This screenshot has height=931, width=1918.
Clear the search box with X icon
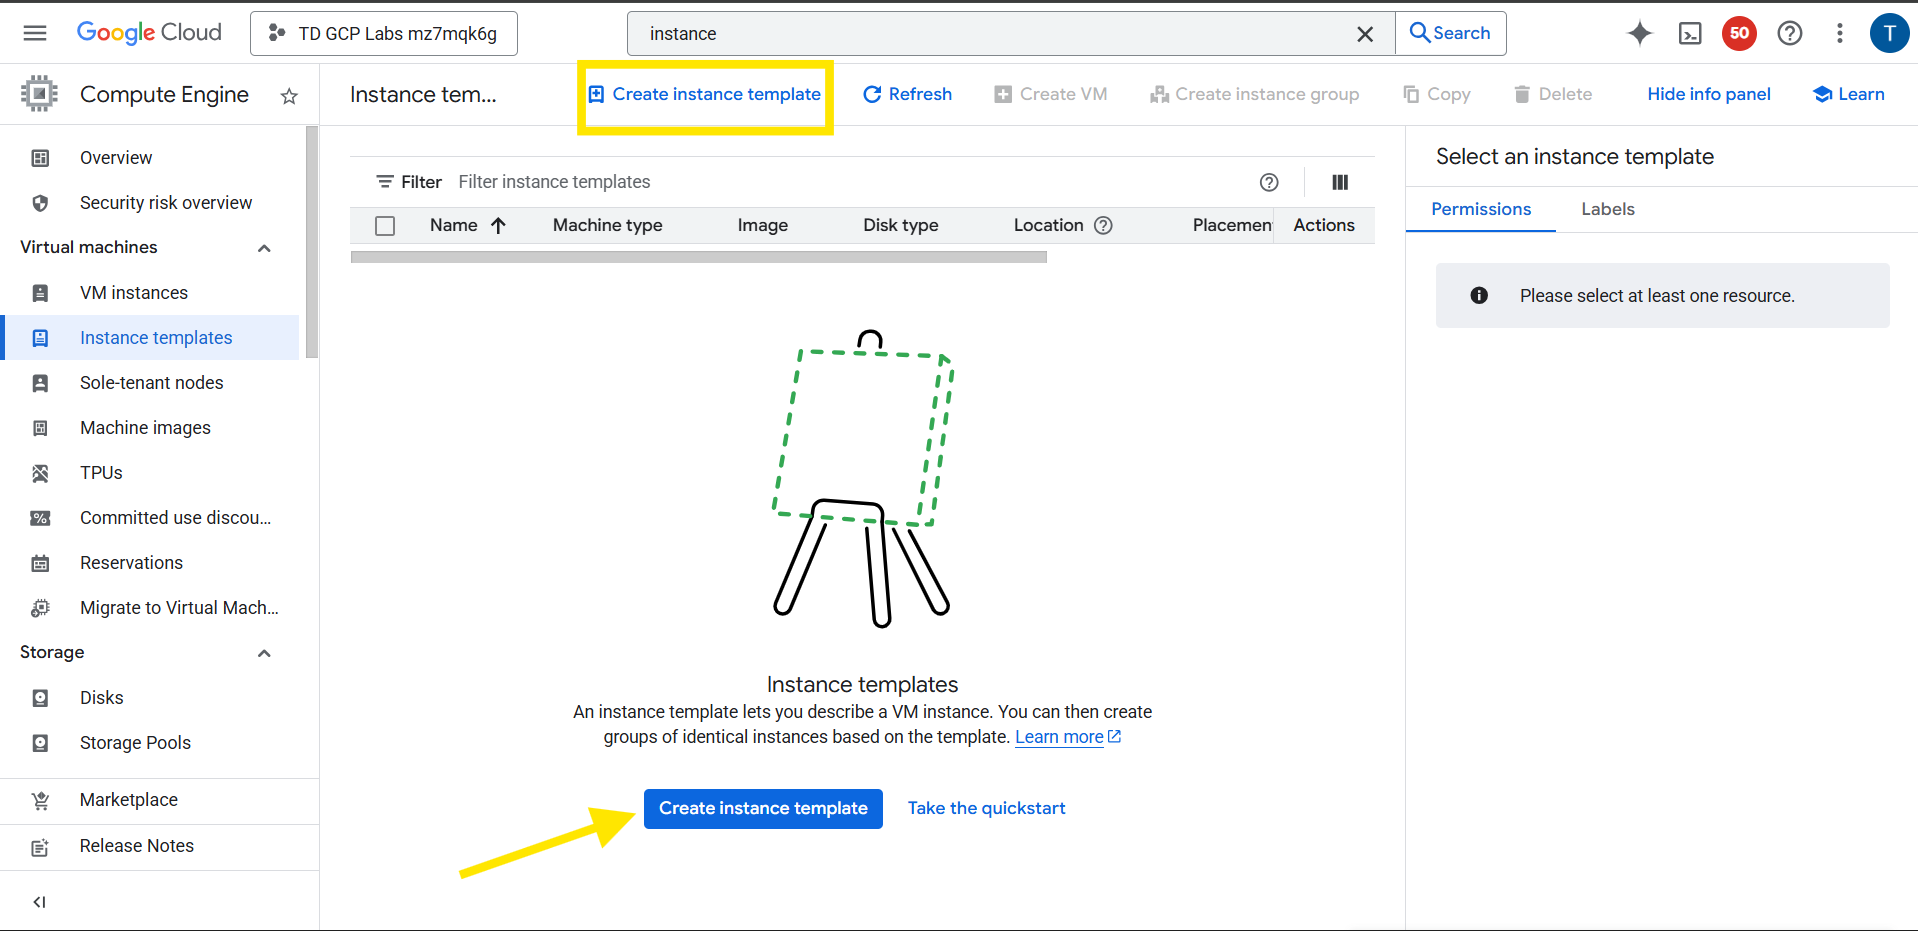pos(1364,34)
